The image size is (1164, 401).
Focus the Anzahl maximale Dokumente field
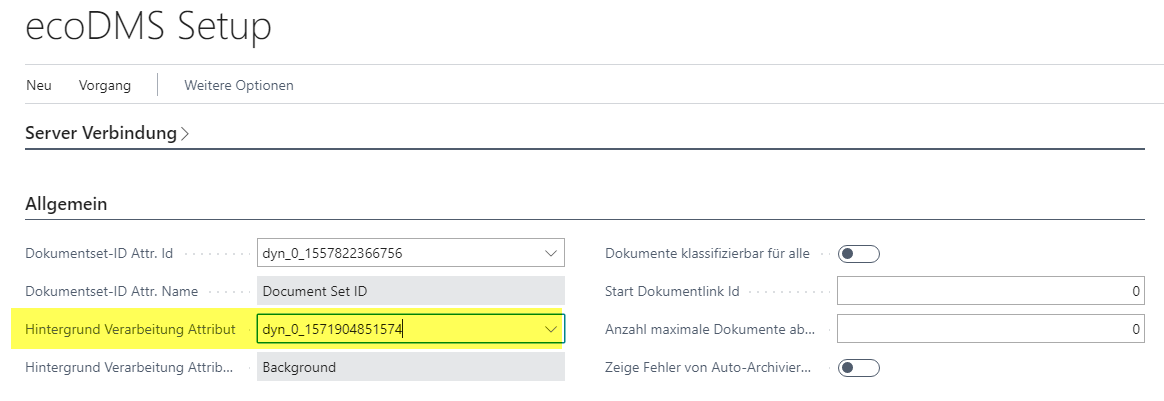(990, 329)
